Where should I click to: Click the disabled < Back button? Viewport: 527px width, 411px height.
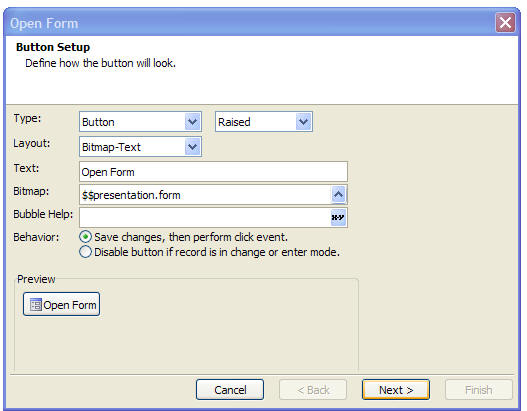point(313,390)
